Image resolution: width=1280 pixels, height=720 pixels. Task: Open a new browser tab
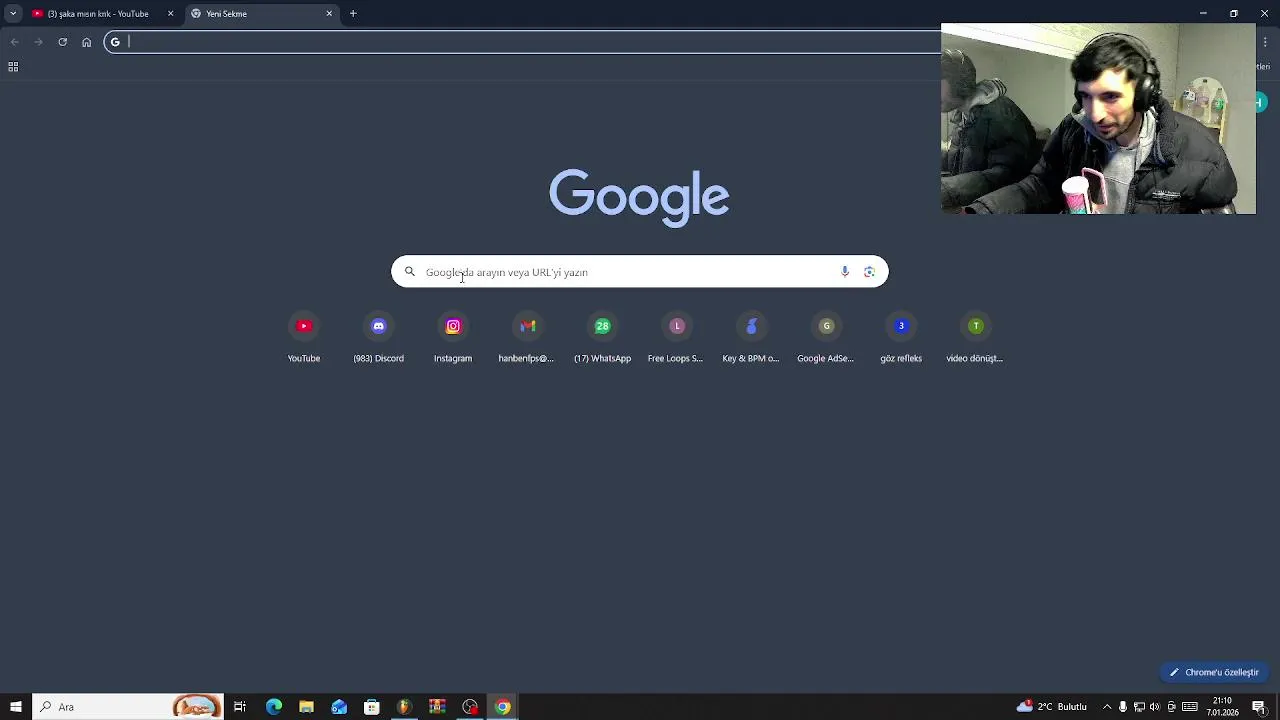click(353, 14)
